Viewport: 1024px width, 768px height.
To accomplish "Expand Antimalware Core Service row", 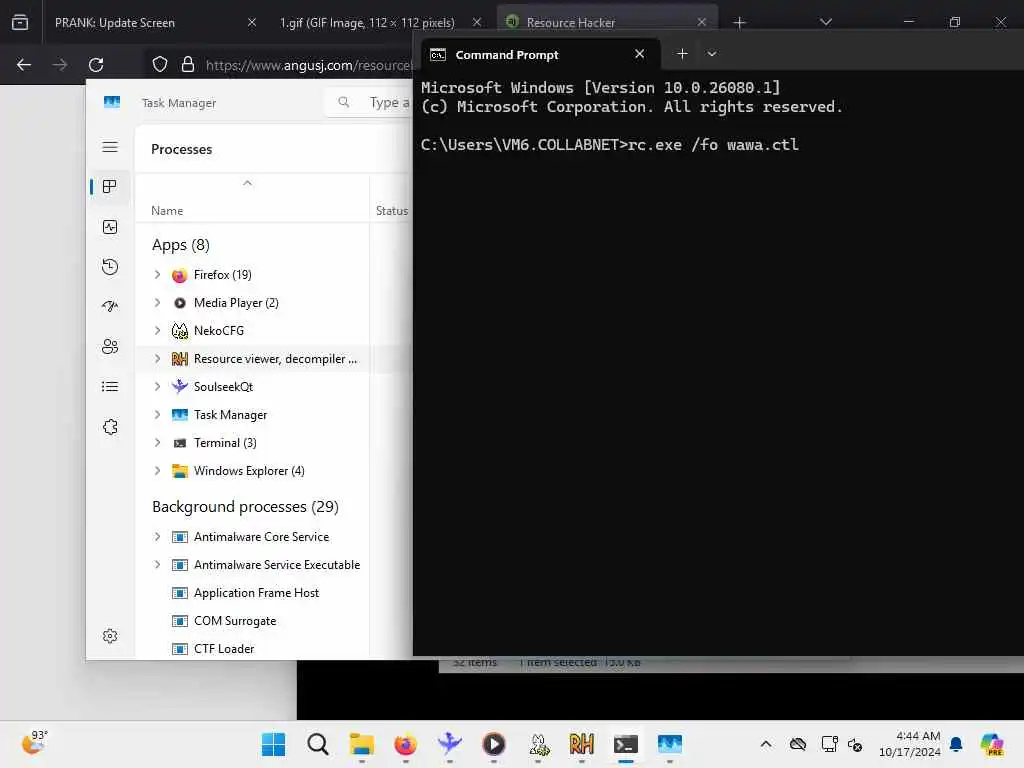I will pos(157,537).
